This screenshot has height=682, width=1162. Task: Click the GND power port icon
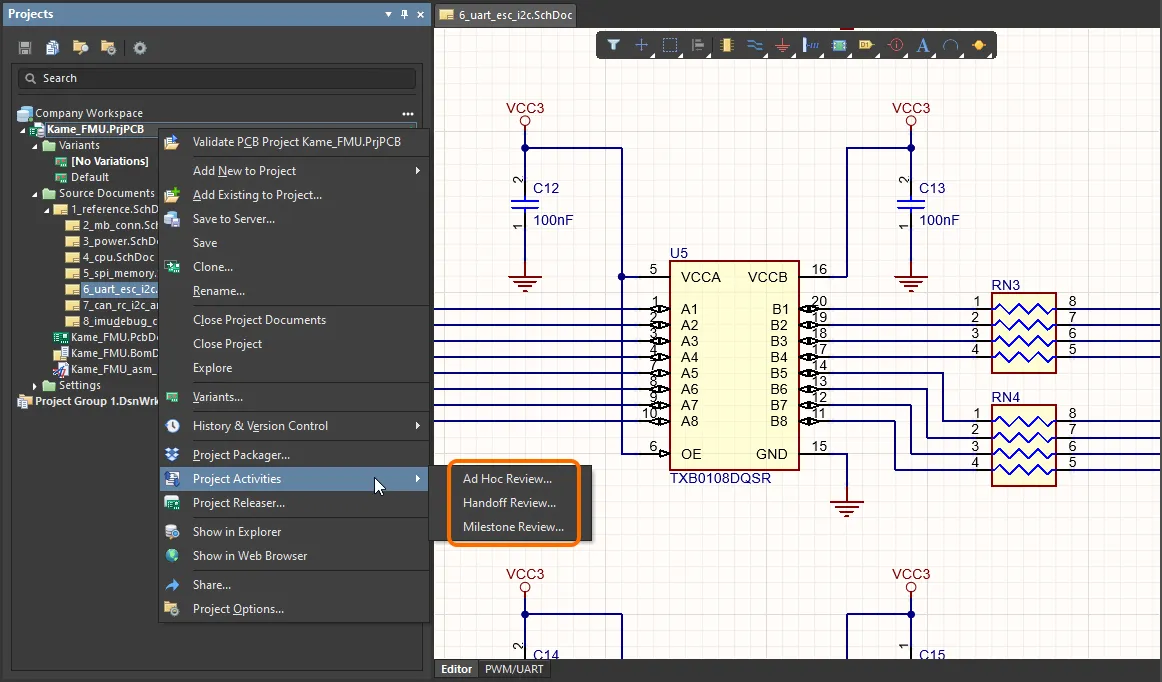click(x=782, y=45)
